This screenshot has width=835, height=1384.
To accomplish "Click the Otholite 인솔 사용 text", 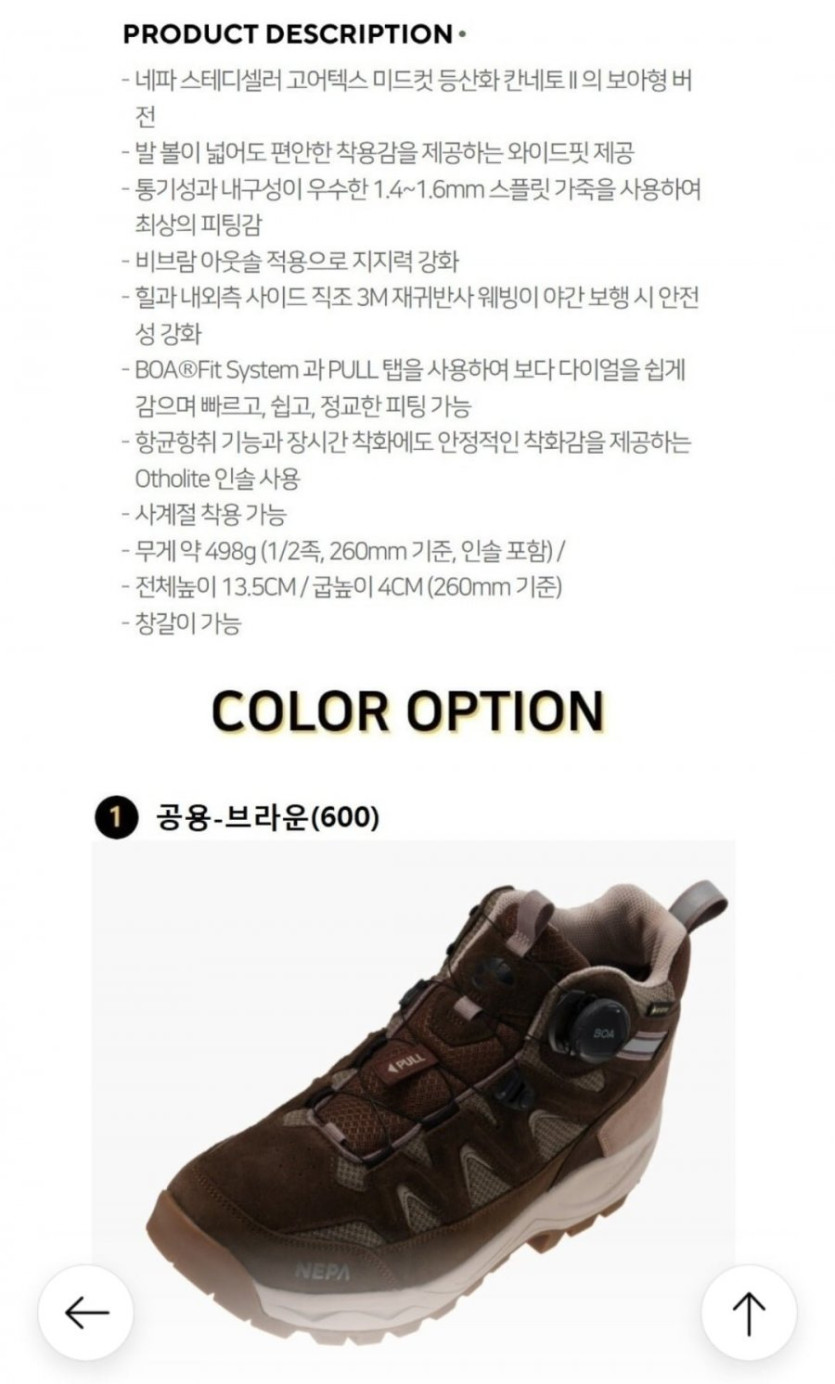I will [217, 478].
